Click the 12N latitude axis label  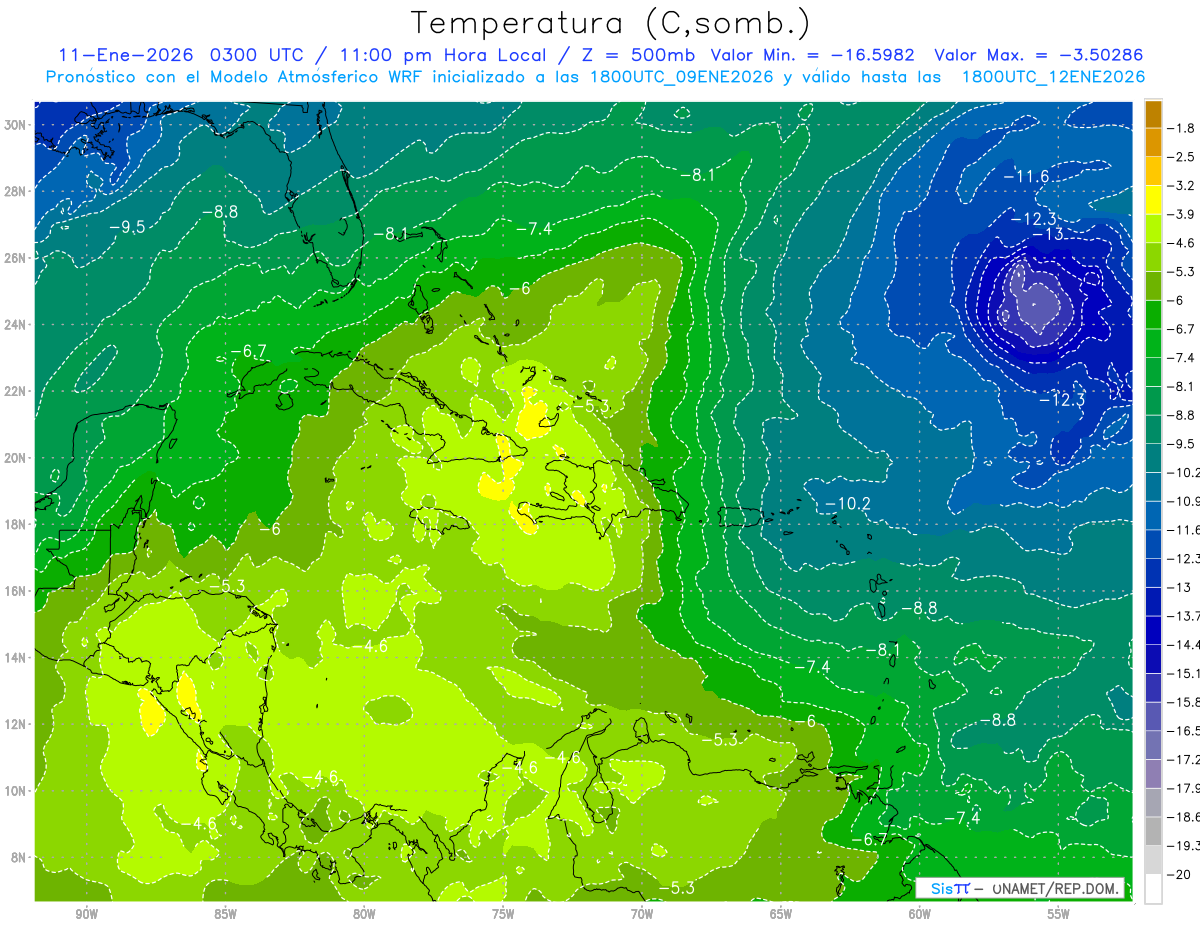16,724
